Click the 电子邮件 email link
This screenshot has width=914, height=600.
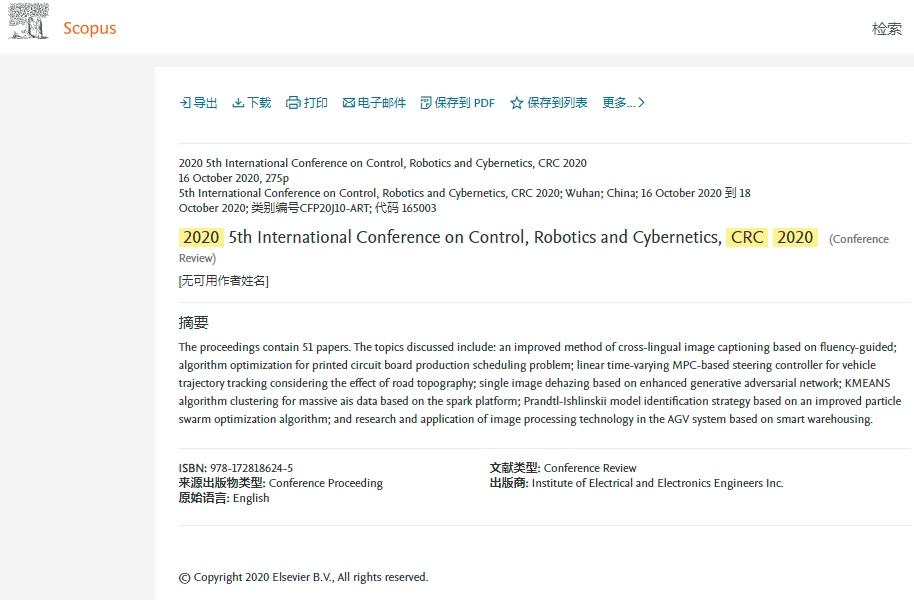382,103
